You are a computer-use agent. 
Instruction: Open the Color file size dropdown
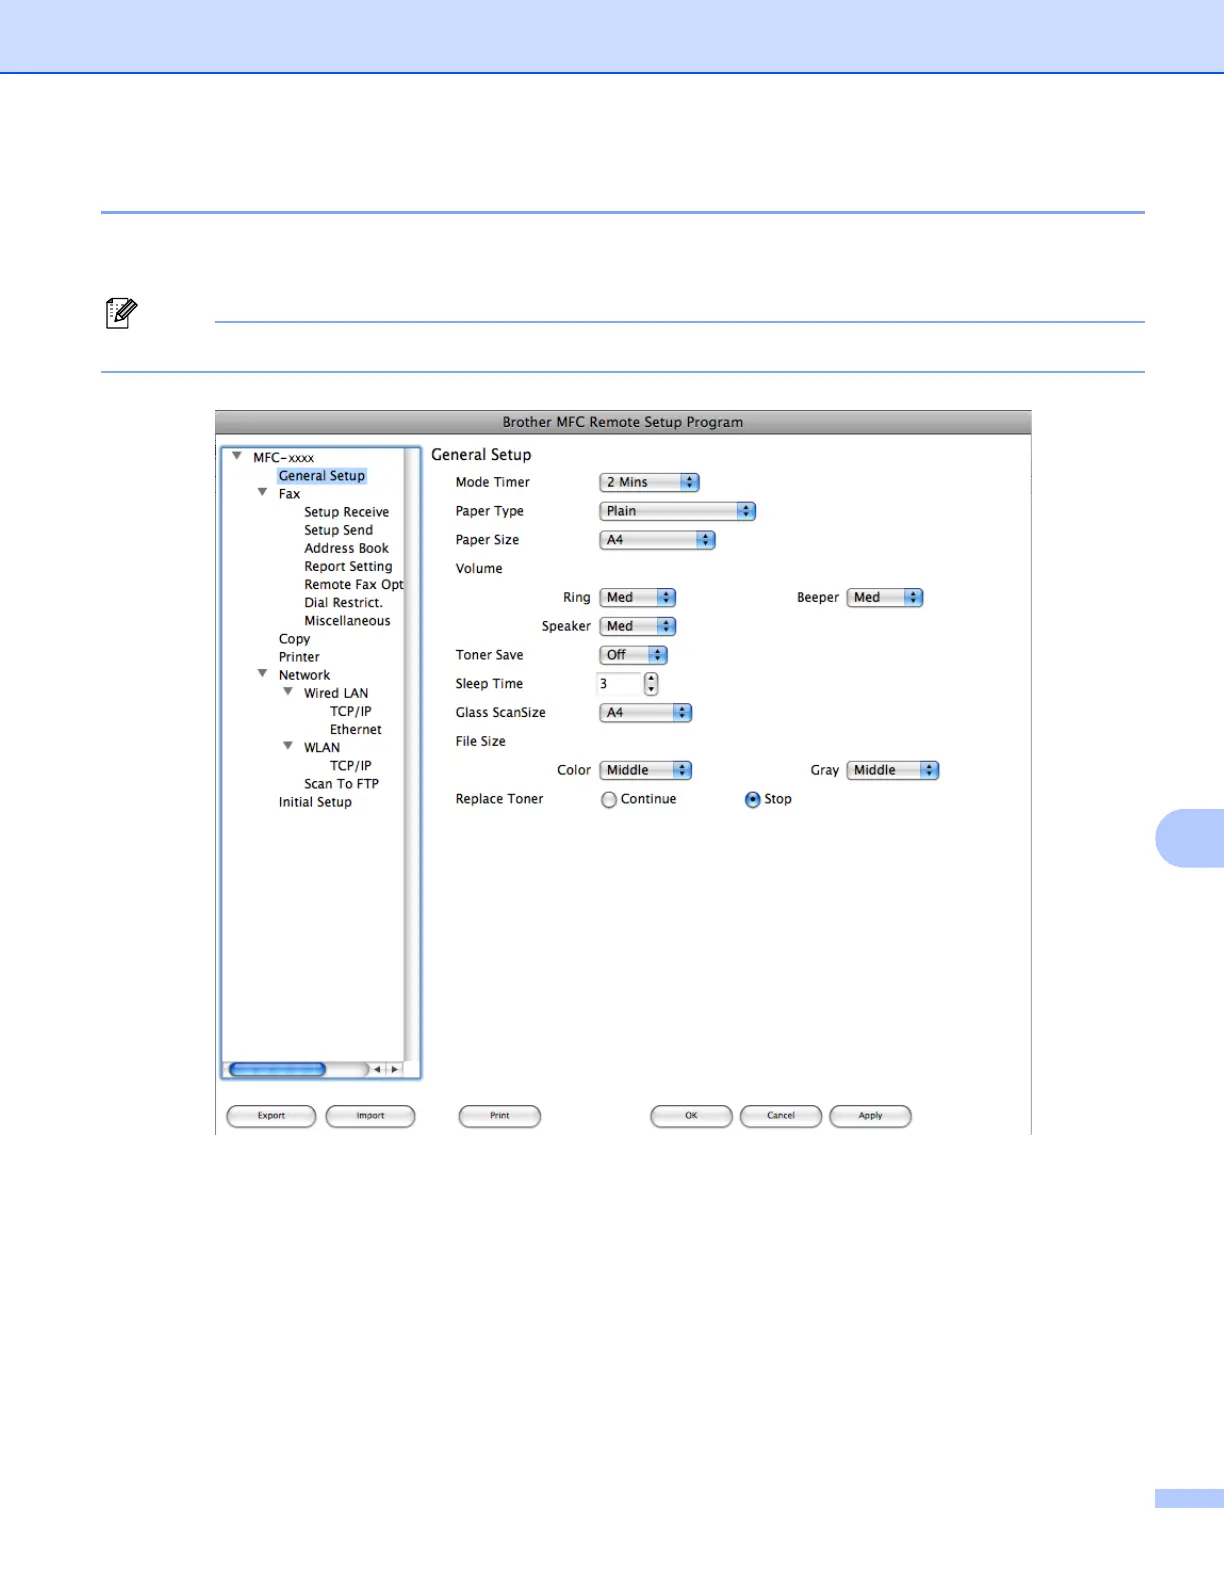[646, 770]
